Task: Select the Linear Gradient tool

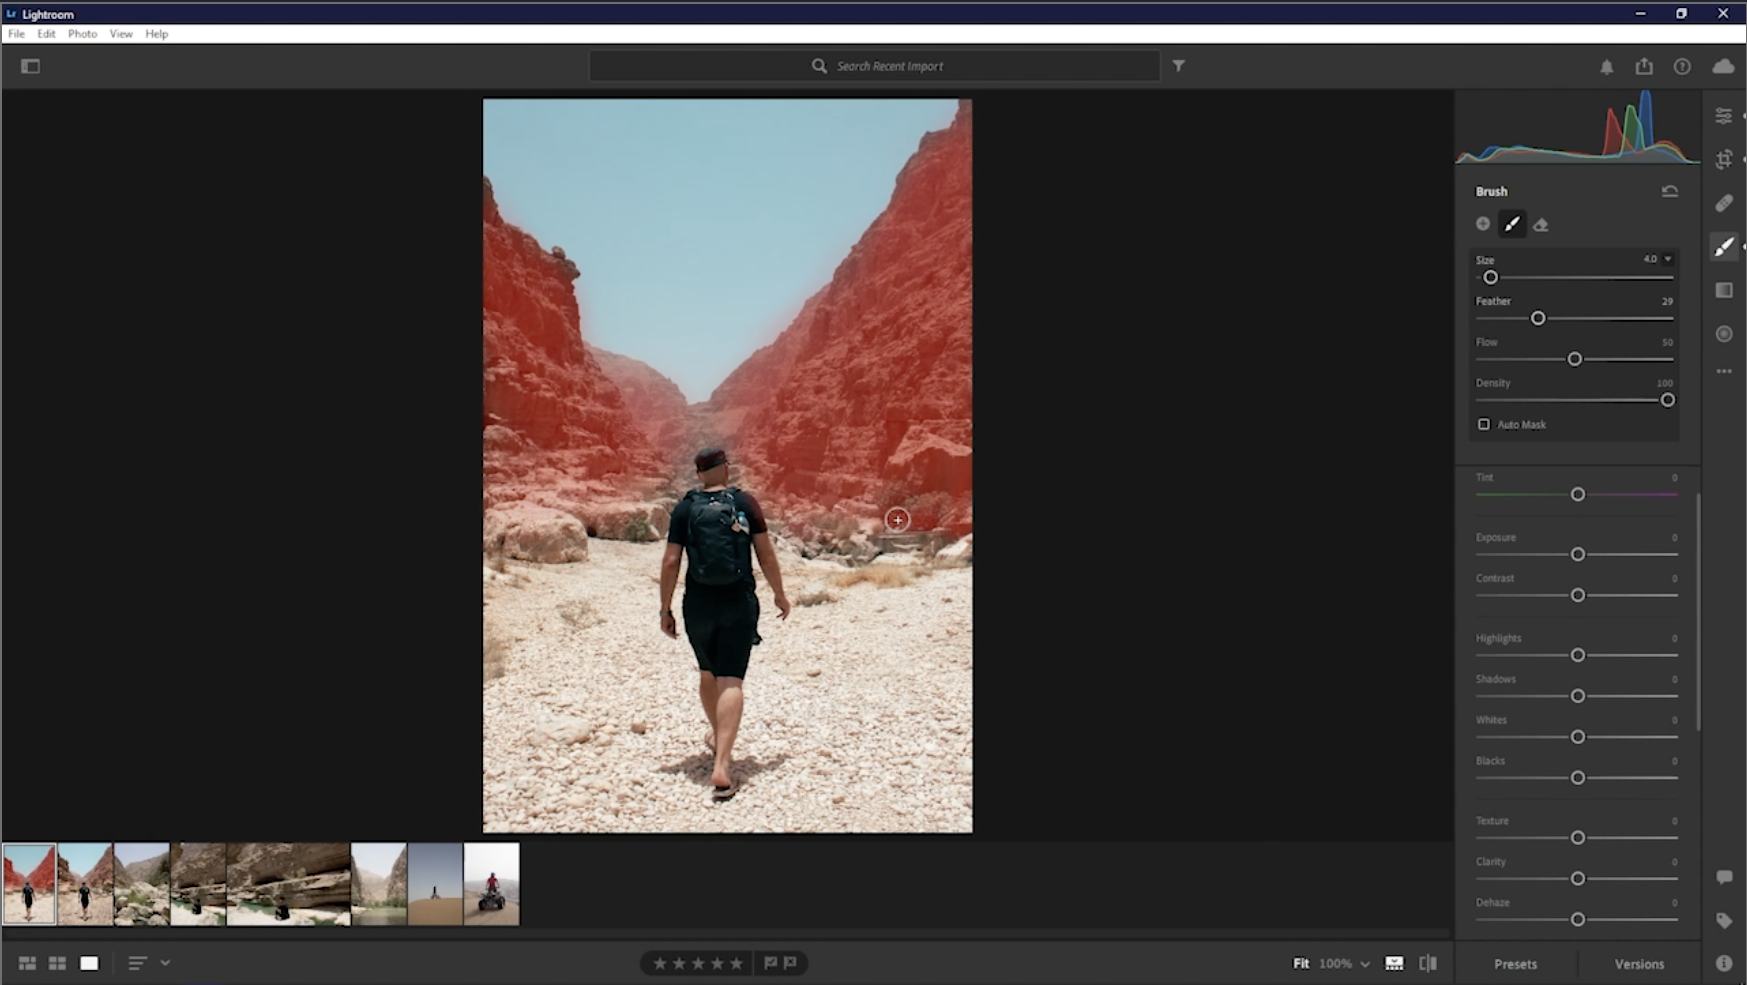Action: pos(1723,290)
